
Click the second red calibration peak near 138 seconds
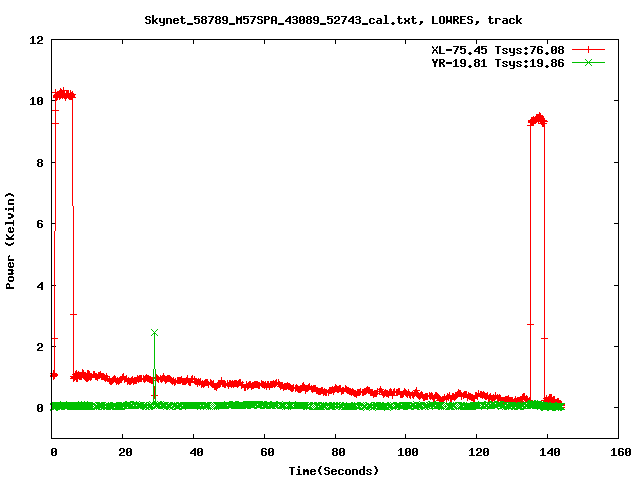[538, 120]
